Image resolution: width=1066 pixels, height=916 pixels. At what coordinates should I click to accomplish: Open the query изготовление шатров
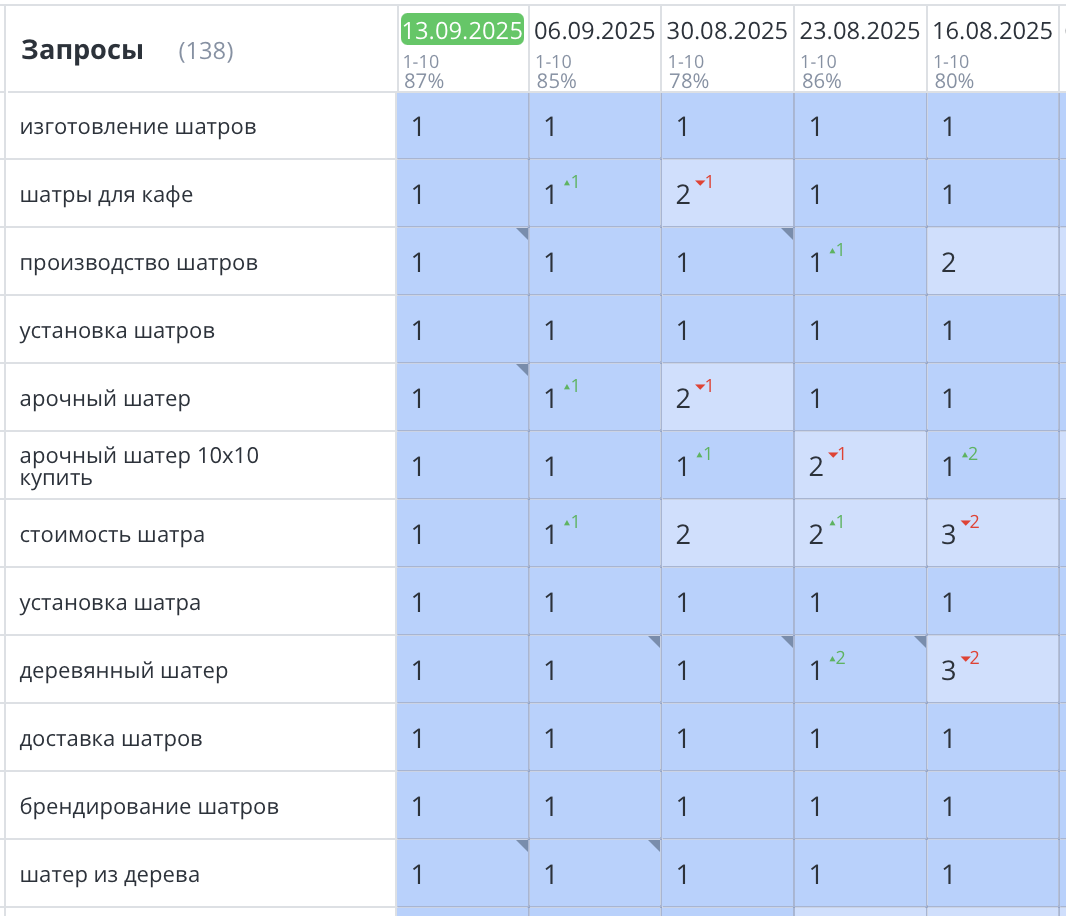(138, 127)
